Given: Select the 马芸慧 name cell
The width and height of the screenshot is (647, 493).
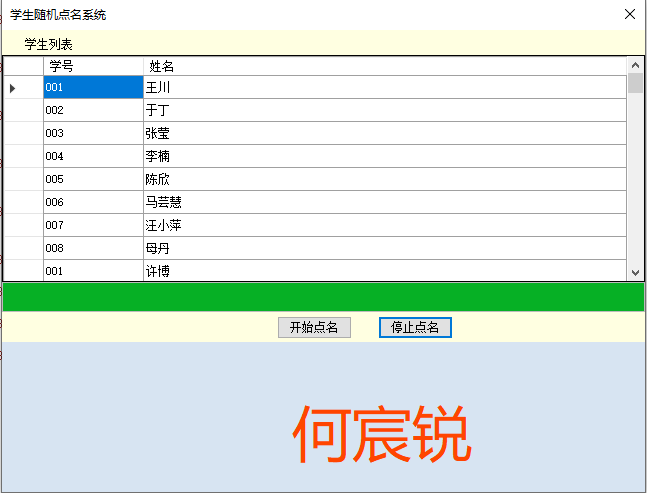Looking at the screenshot, I should coord(385,202).
